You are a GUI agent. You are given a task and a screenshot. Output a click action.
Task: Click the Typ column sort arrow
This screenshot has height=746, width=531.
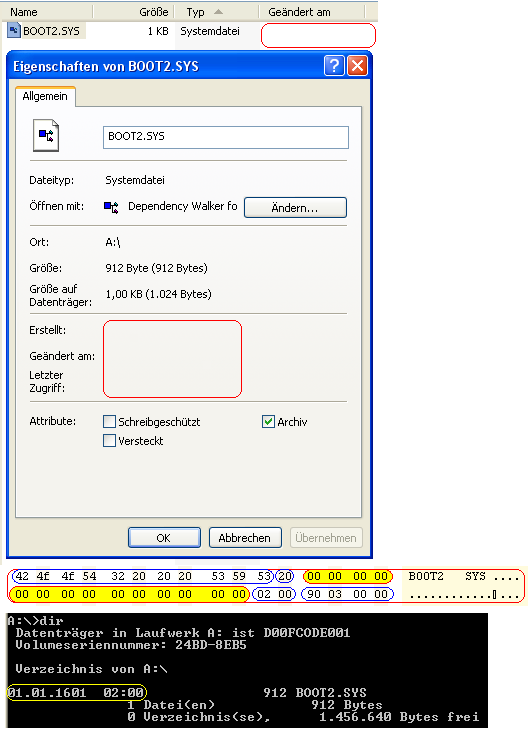218,11
